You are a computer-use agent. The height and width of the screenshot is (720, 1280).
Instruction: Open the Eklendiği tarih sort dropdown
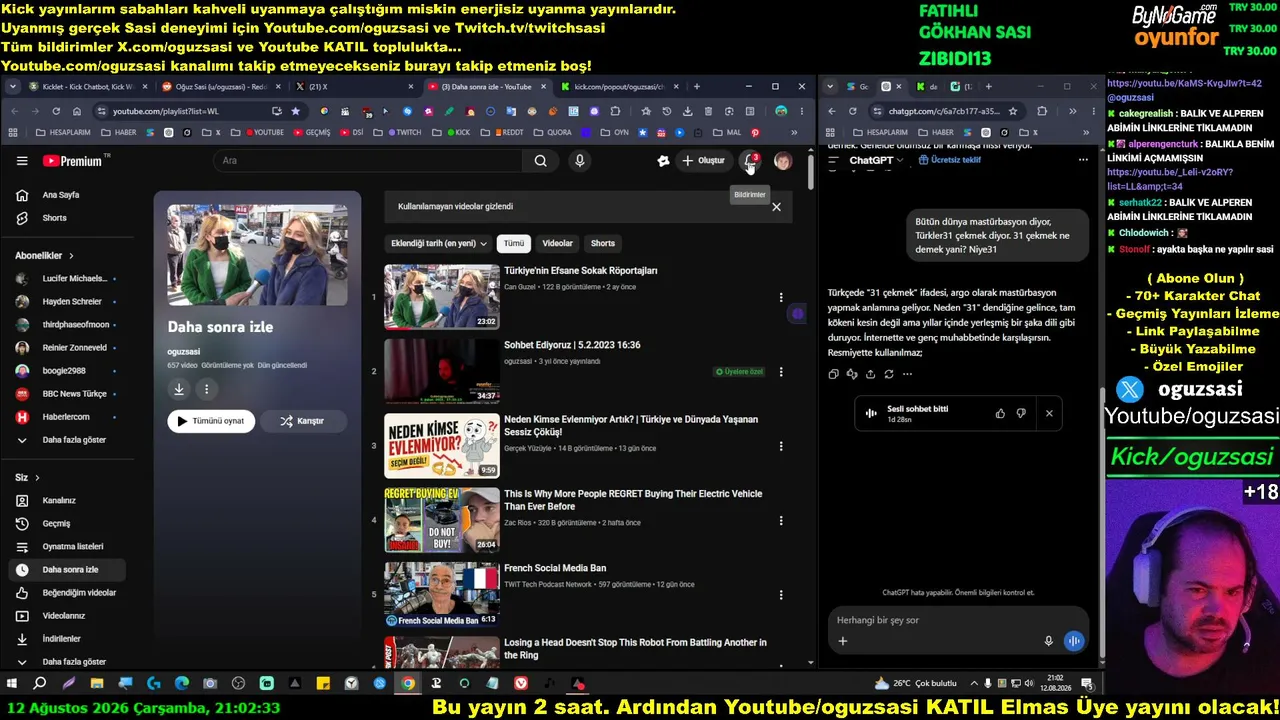pos(439,243)
